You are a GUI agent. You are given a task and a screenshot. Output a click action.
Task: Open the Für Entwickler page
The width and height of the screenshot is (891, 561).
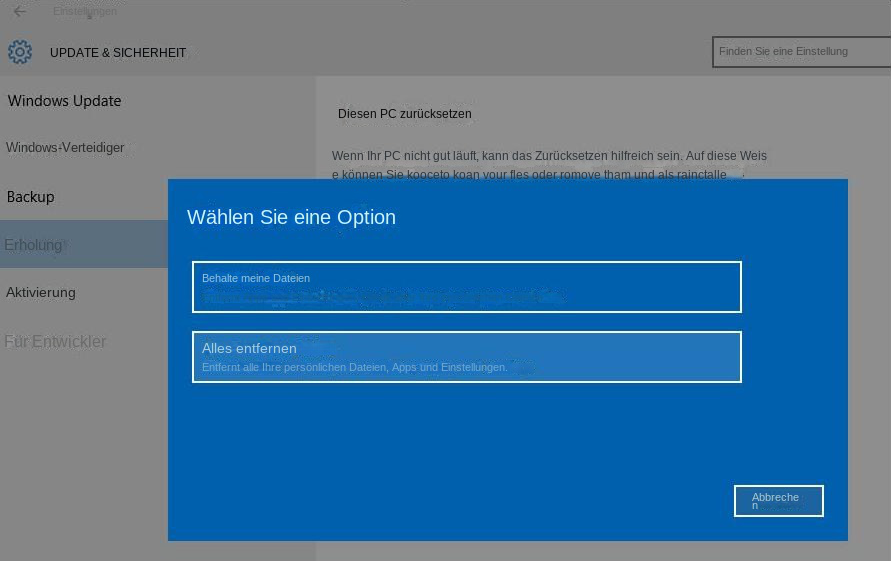pyautogui.click(x=55, y=342)
